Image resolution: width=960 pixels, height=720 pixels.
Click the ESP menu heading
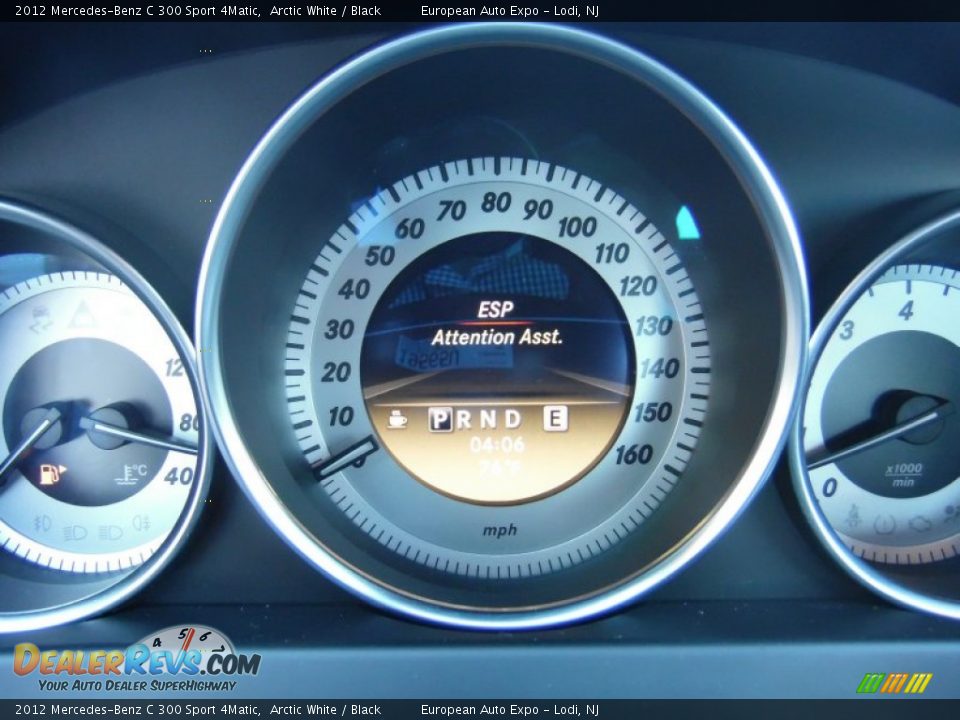click(x=495, y=310)
